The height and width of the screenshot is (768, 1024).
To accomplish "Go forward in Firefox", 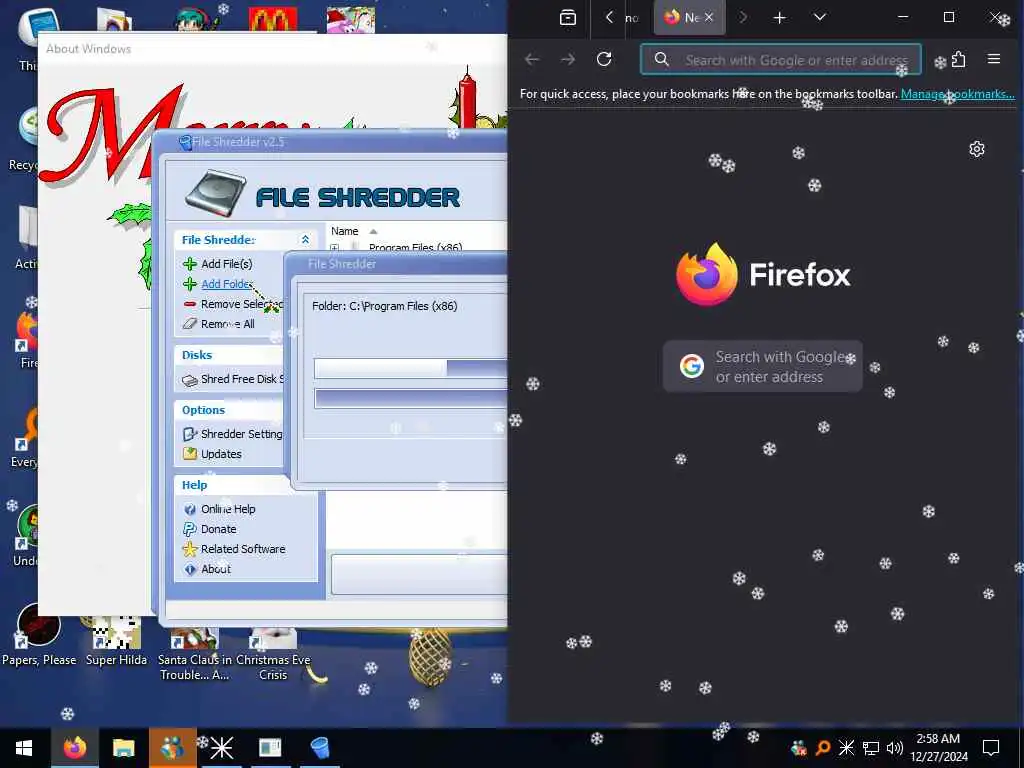I will 568,59.
